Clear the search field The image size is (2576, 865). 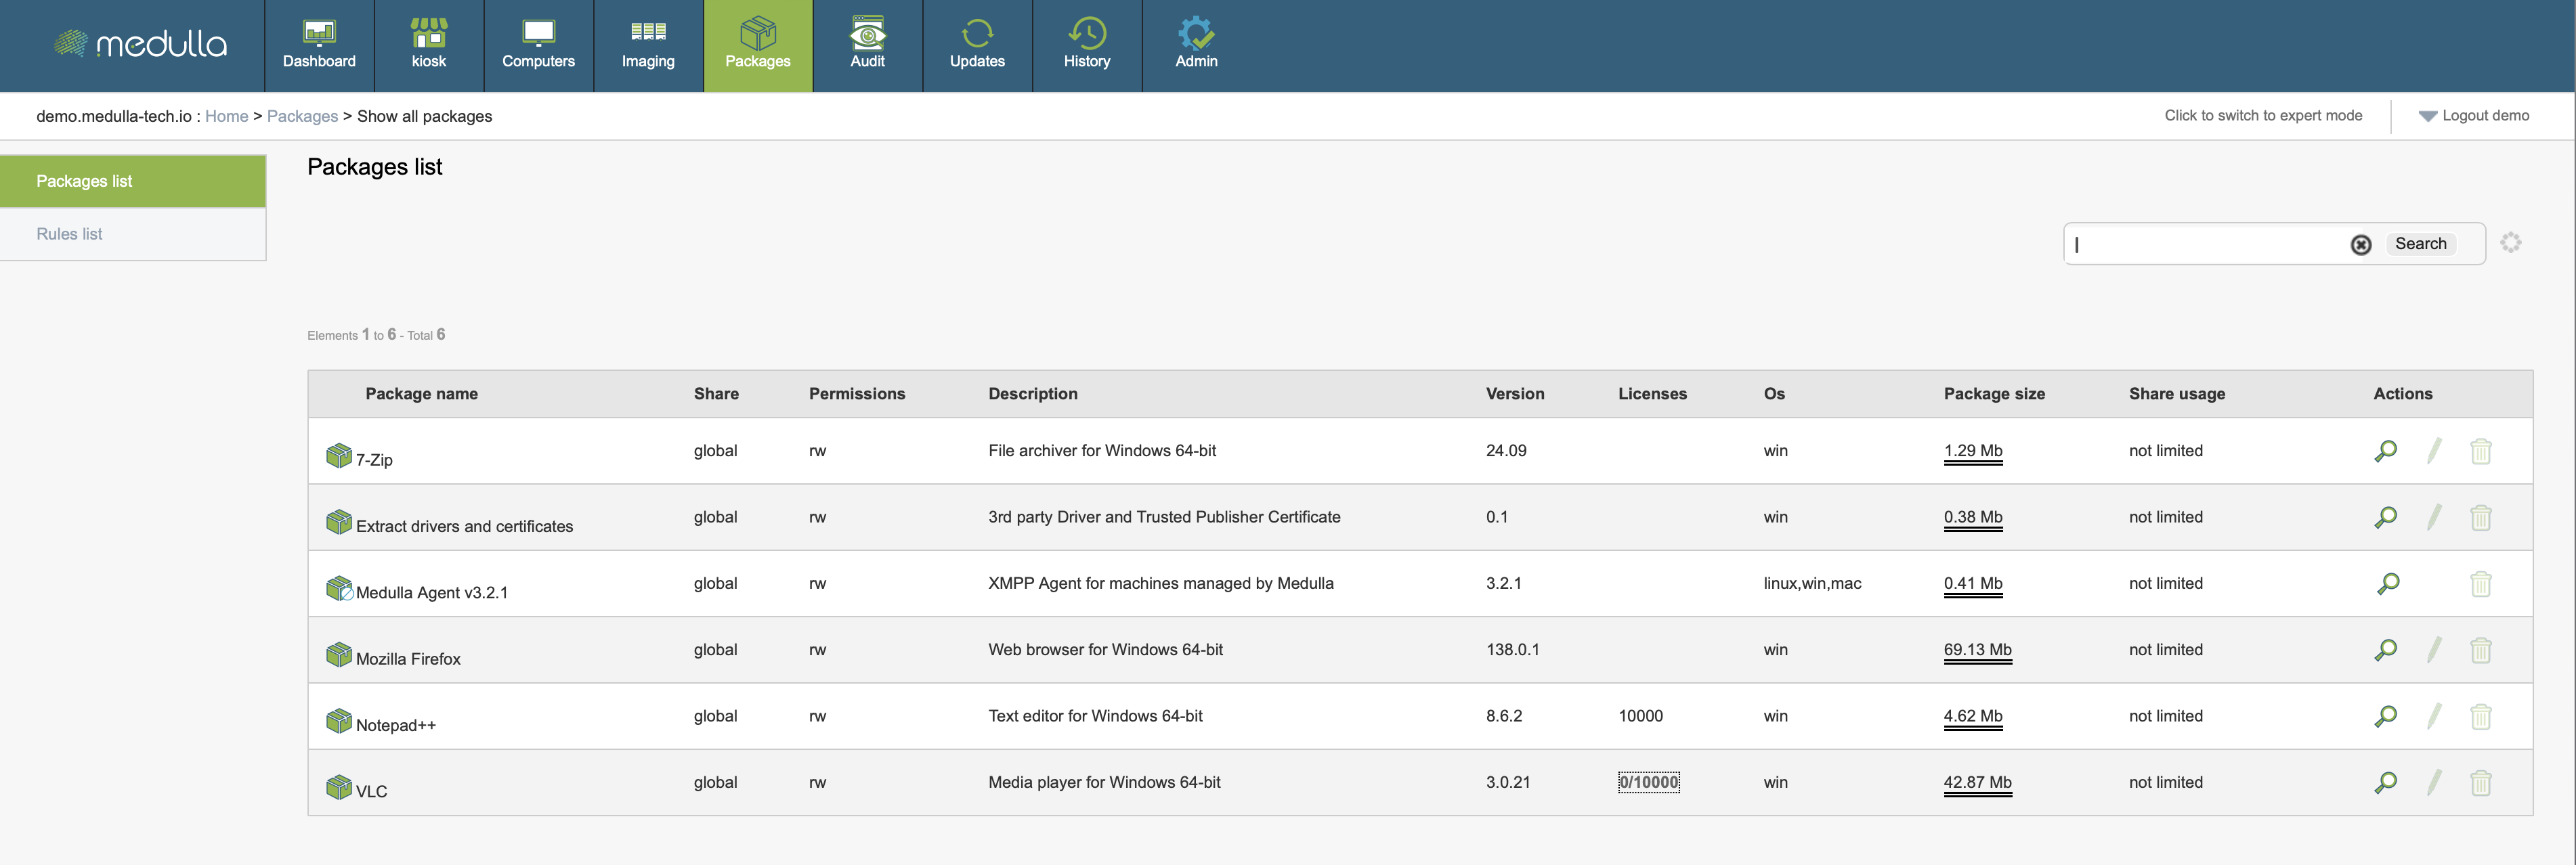click(x=2360, y=245)
